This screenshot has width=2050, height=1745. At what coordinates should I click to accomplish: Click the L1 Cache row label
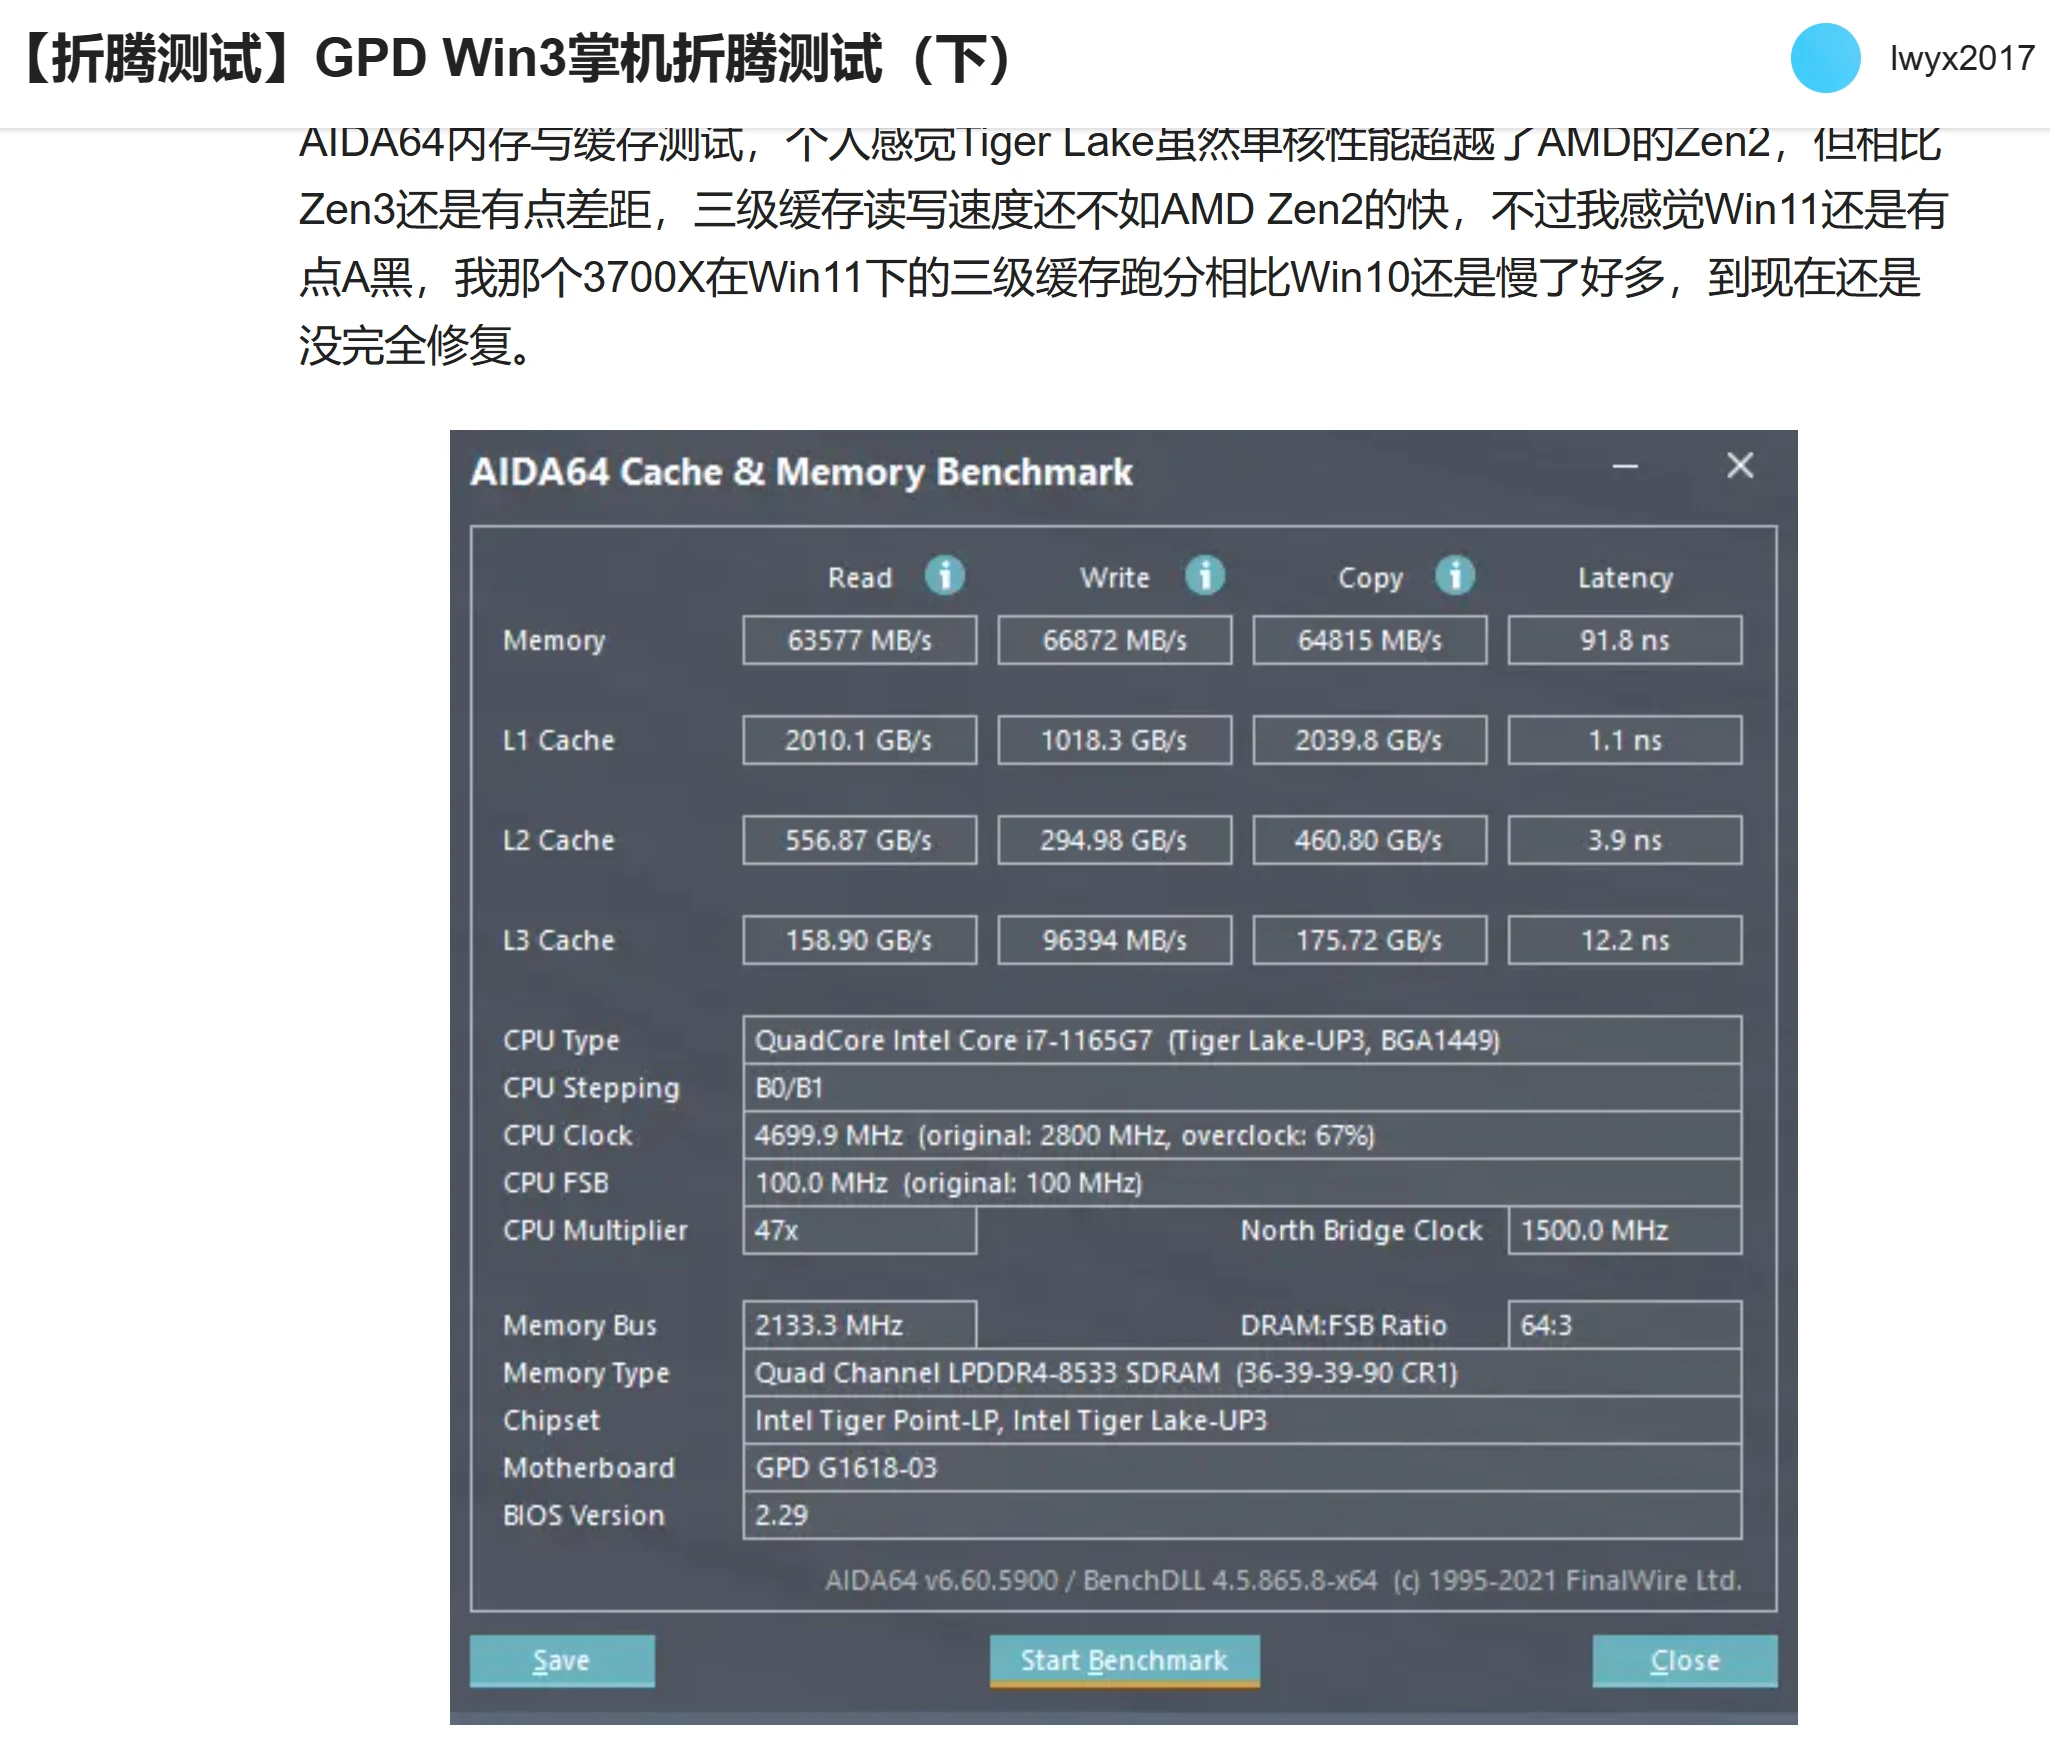tap(558, 740)
